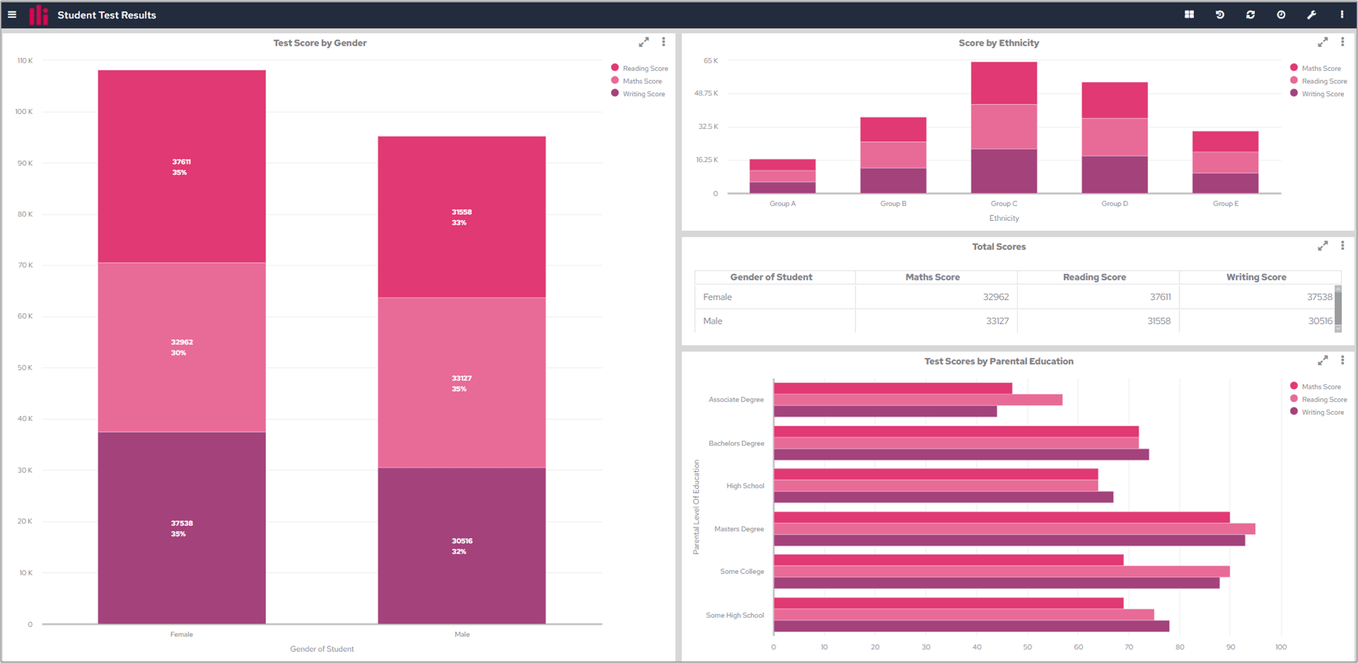Viewport: 1358px width, 663px height.
Task: Toggle Writing Score legend in Parental Education chart
Action: pyautogui.click(x=1318, y=412)
